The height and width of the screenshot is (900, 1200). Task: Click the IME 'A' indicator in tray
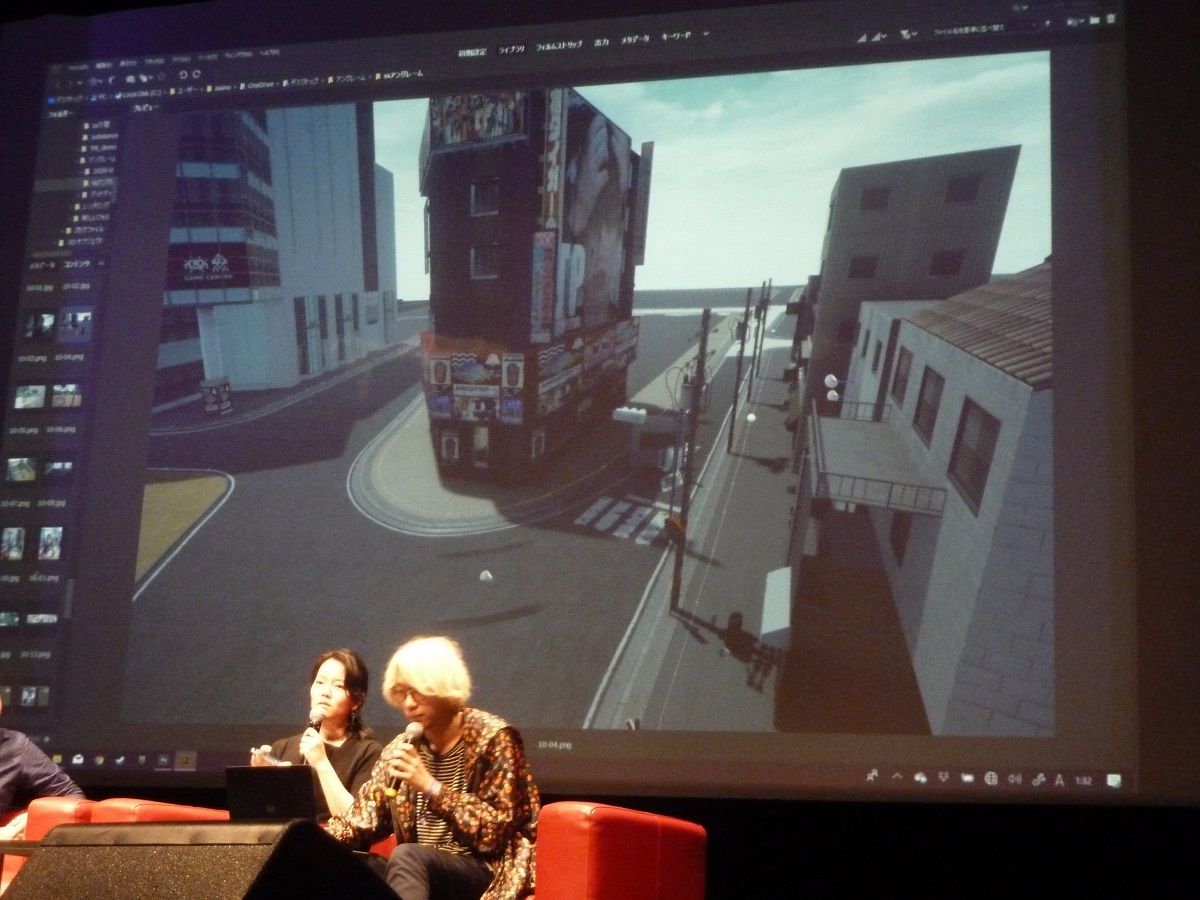(x=1059, y=779)
